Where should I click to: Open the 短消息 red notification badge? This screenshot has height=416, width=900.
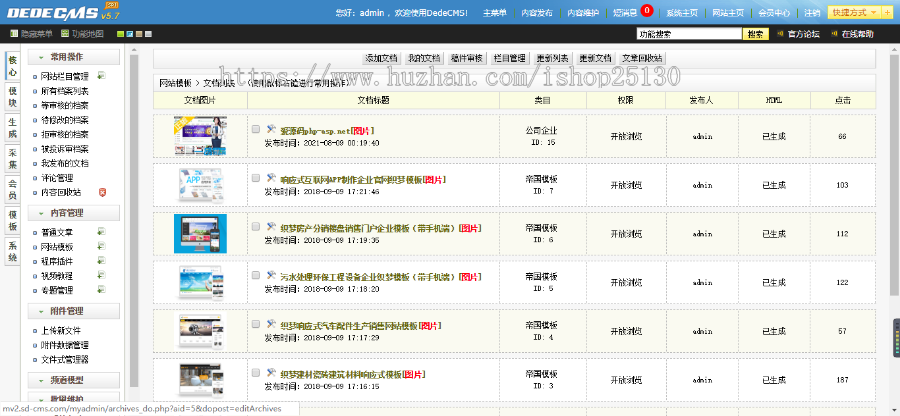647,10
